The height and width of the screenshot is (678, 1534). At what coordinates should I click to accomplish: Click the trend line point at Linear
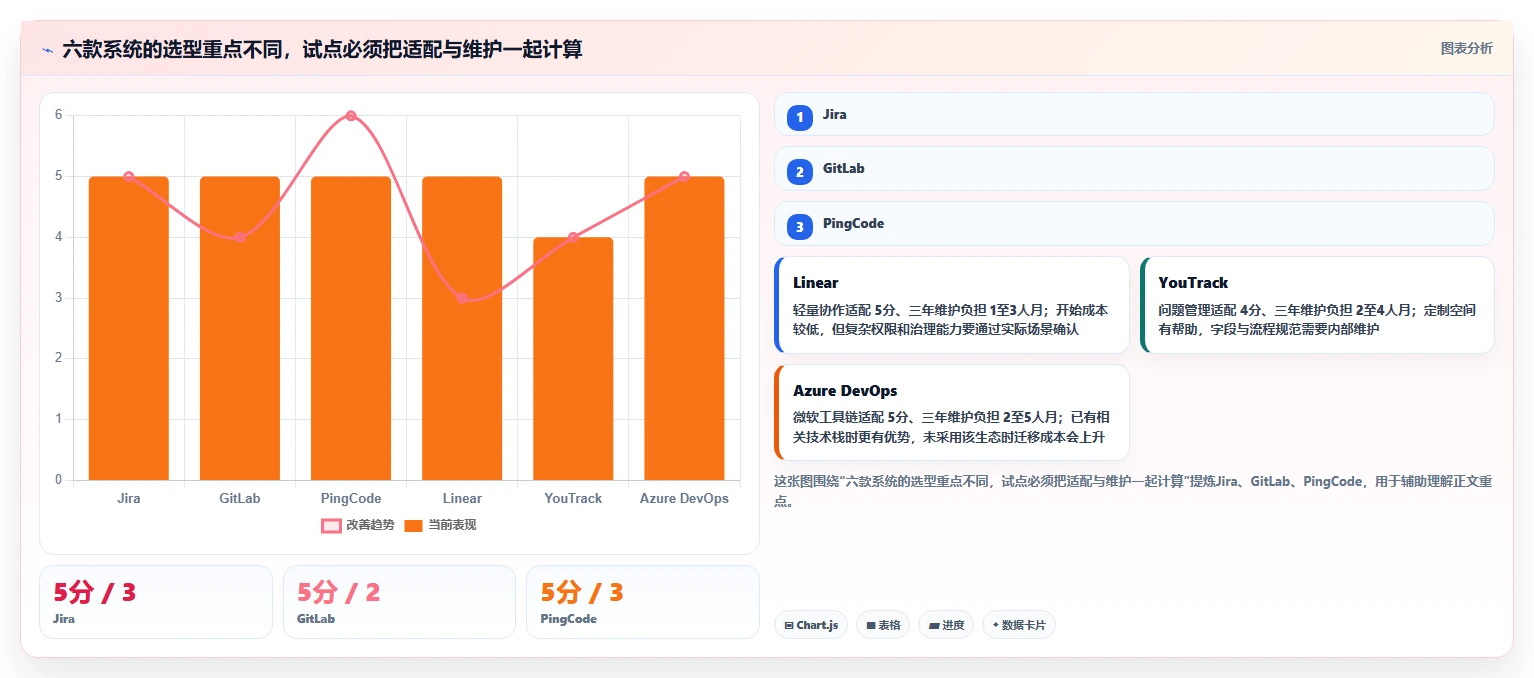point(462,298)
